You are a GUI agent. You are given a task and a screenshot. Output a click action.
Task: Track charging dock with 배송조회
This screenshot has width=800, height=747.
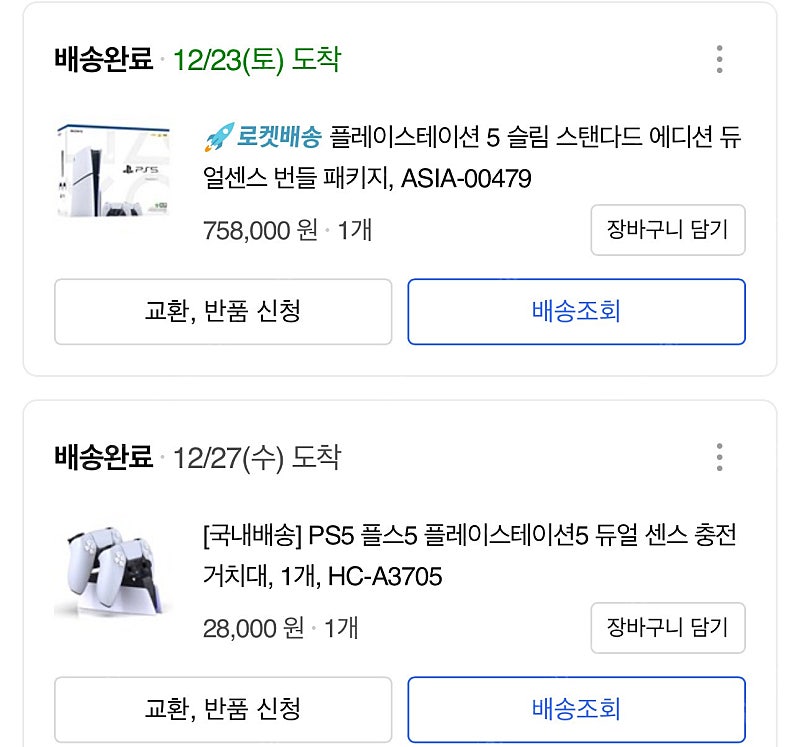(577, 710)
